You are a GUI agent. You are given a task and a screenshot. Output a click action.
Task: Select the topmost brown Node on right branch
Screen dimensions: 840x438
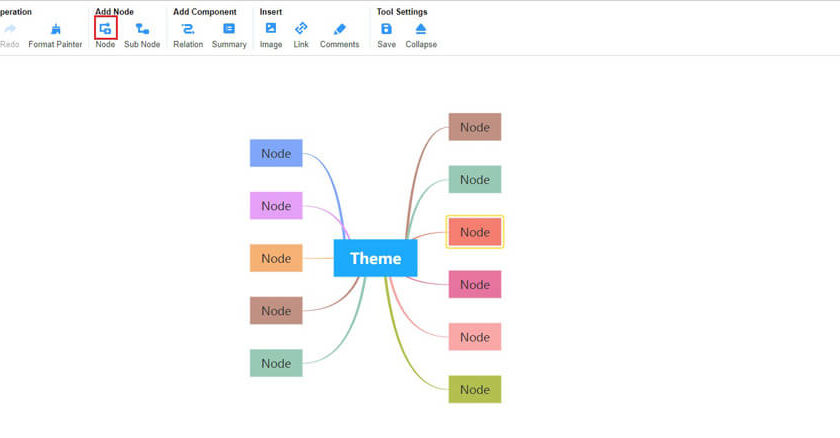pos(475,127)
